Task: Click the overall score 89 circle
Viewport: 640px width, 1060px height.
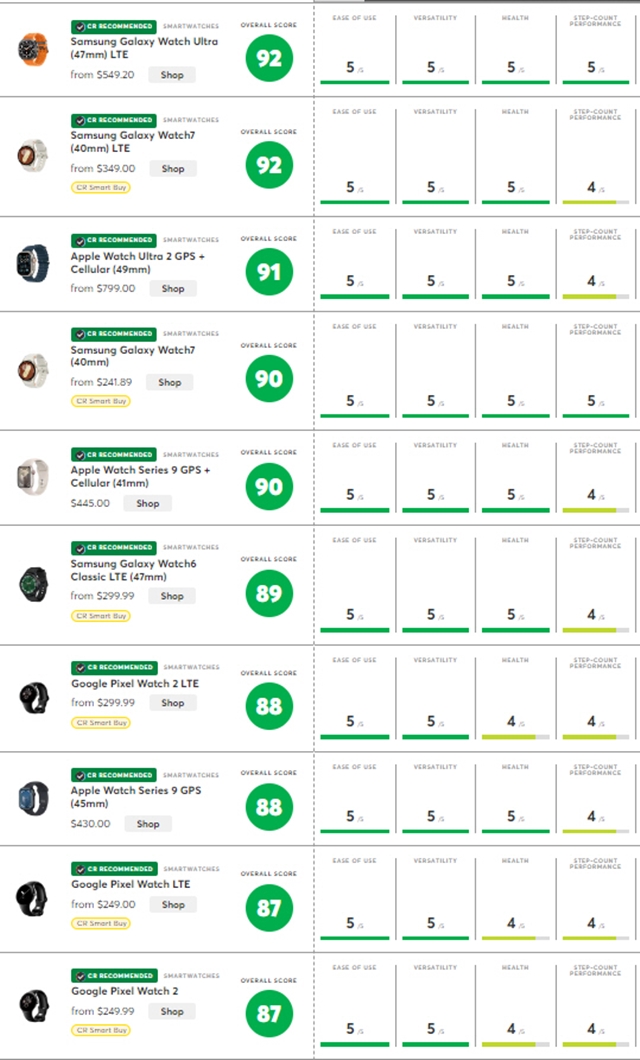Action: pyautogui.click(x=269, y=594)
